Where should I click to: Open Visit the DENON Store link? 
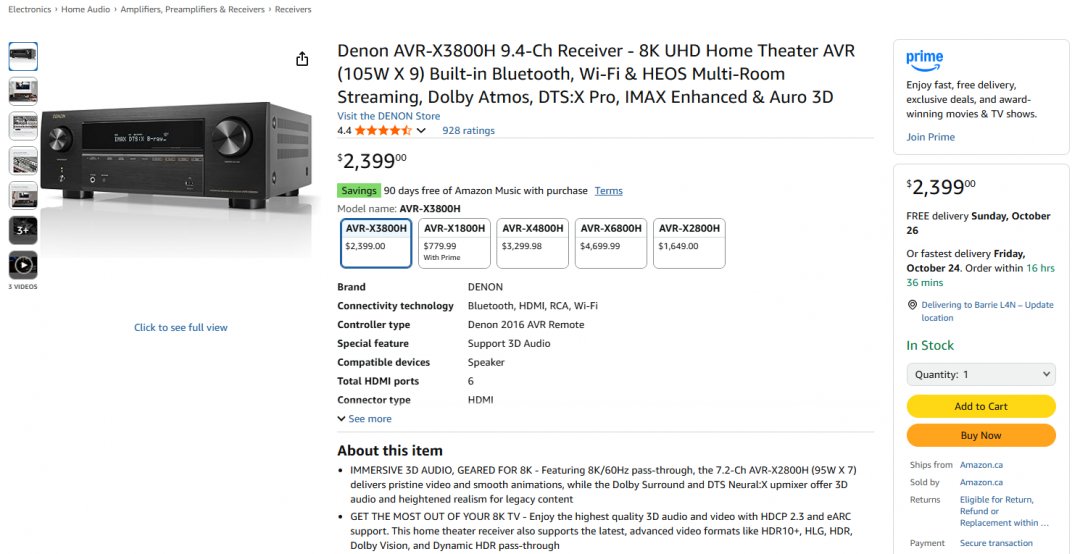pos(388,116)
